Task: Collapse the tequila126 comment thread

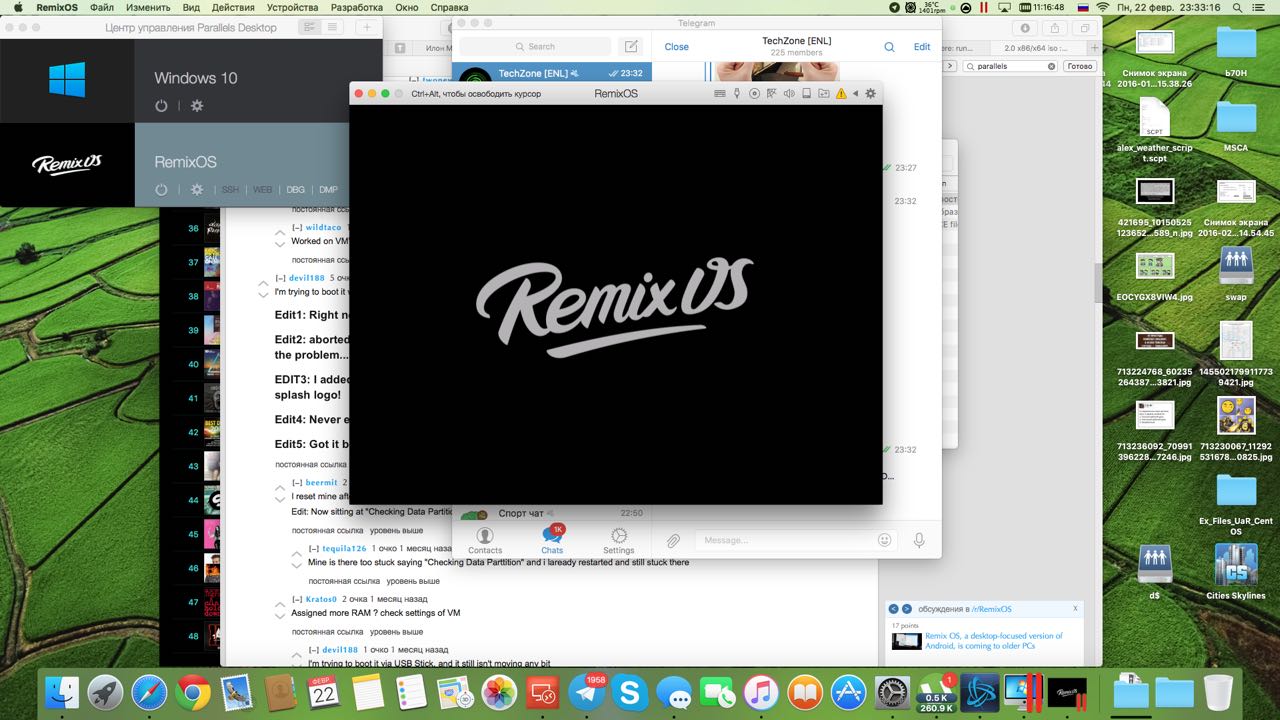Action: click(x=313, y=549)
